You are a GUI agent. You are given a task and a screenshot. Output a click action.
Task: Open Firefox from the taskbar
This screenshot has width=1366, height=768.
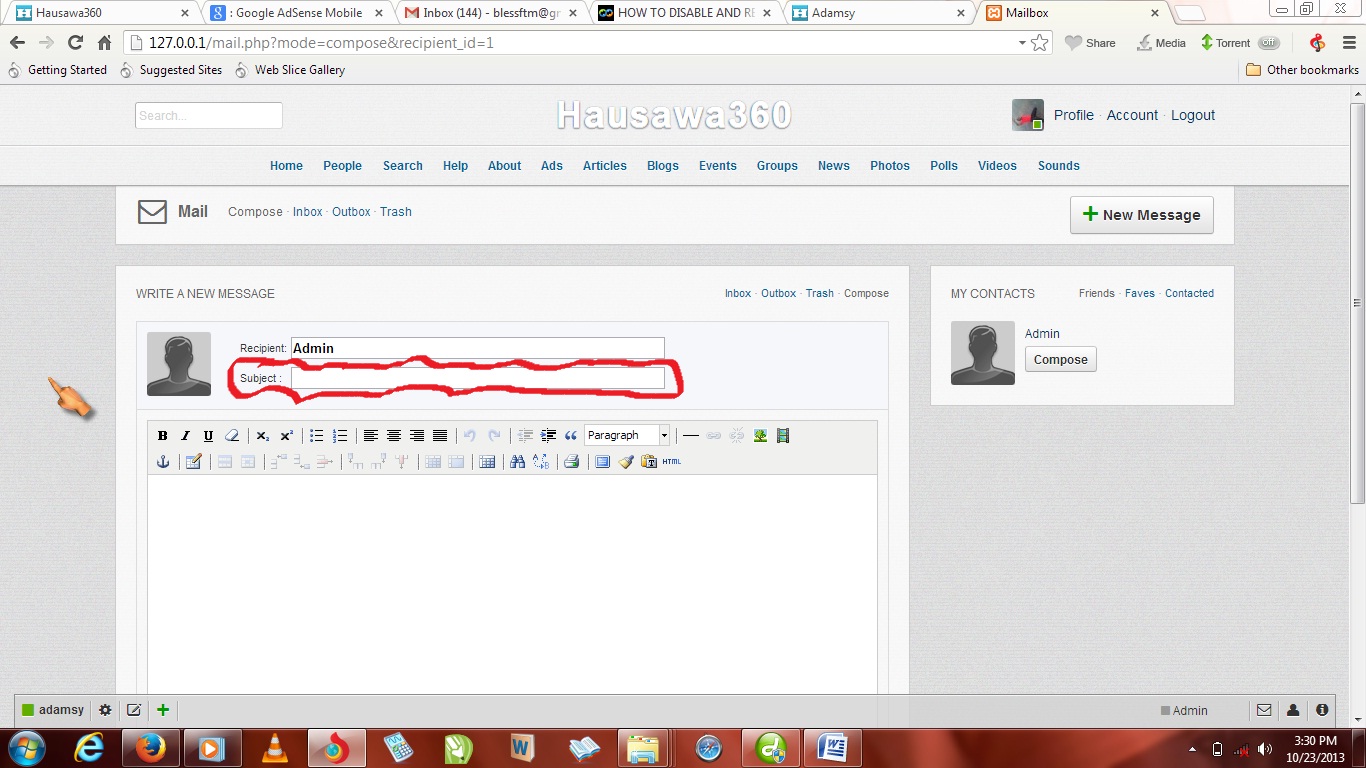(149, 748)
